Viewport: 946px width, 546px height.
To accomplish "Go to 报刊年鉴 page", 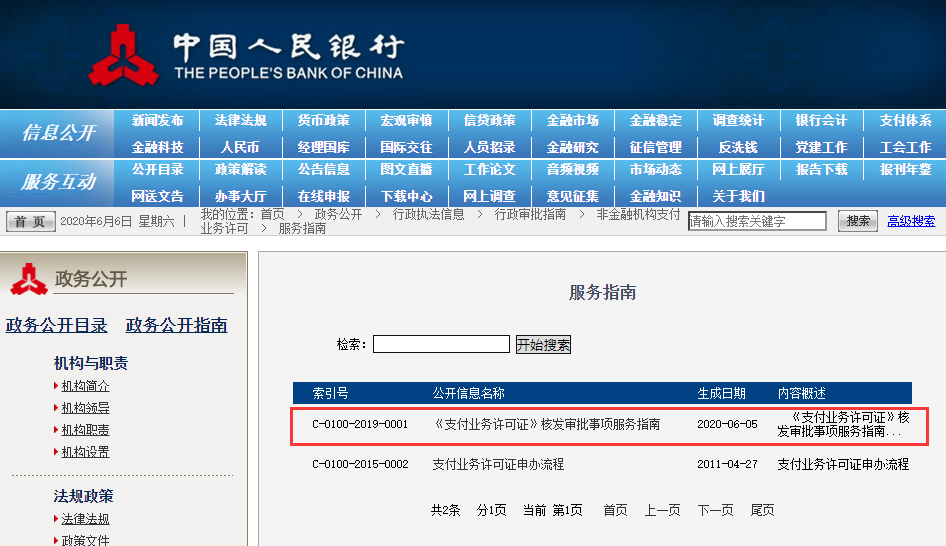I will click(x=905, y=170).
